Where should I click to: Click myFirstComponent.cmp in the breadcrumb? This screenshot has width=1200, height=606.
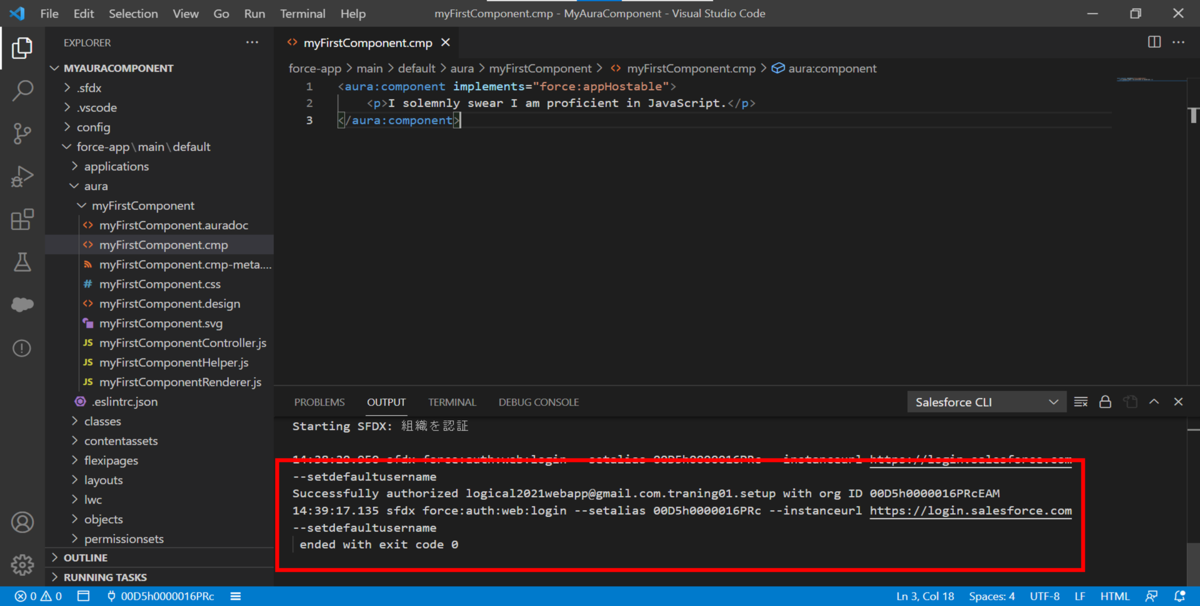tap(691, 68)
